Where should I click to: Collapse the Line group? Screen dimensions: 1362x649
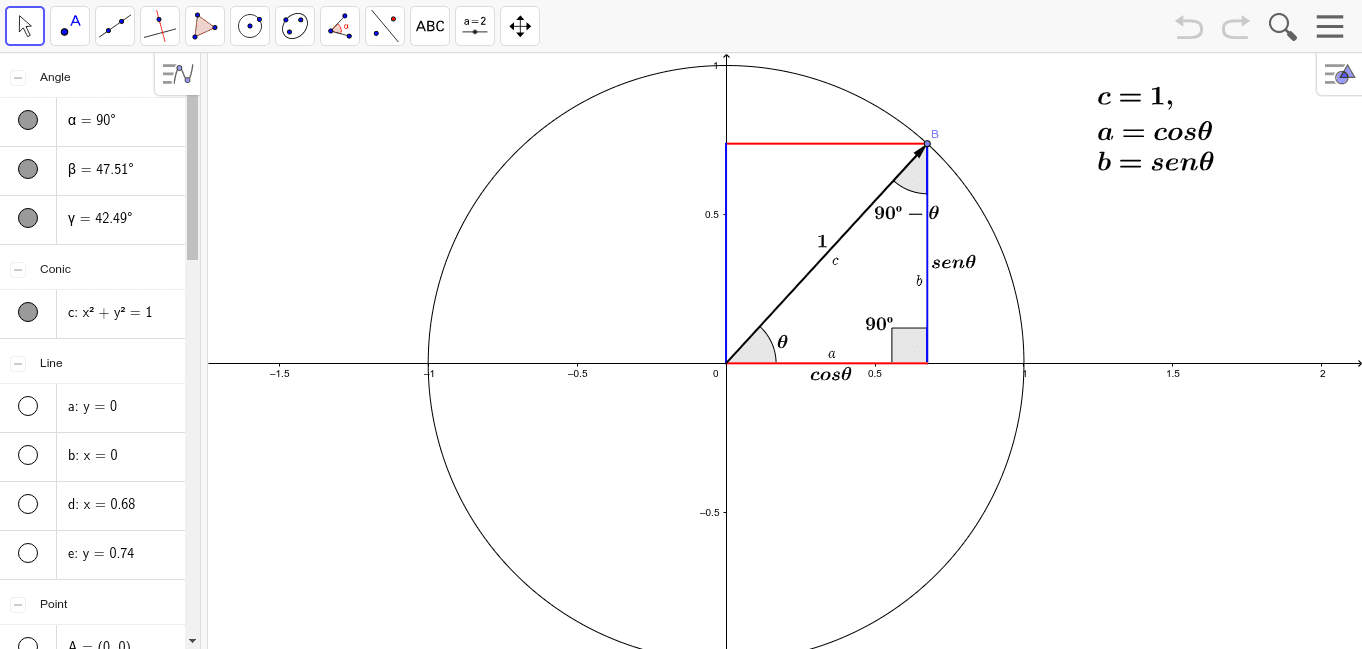[18, 363]
